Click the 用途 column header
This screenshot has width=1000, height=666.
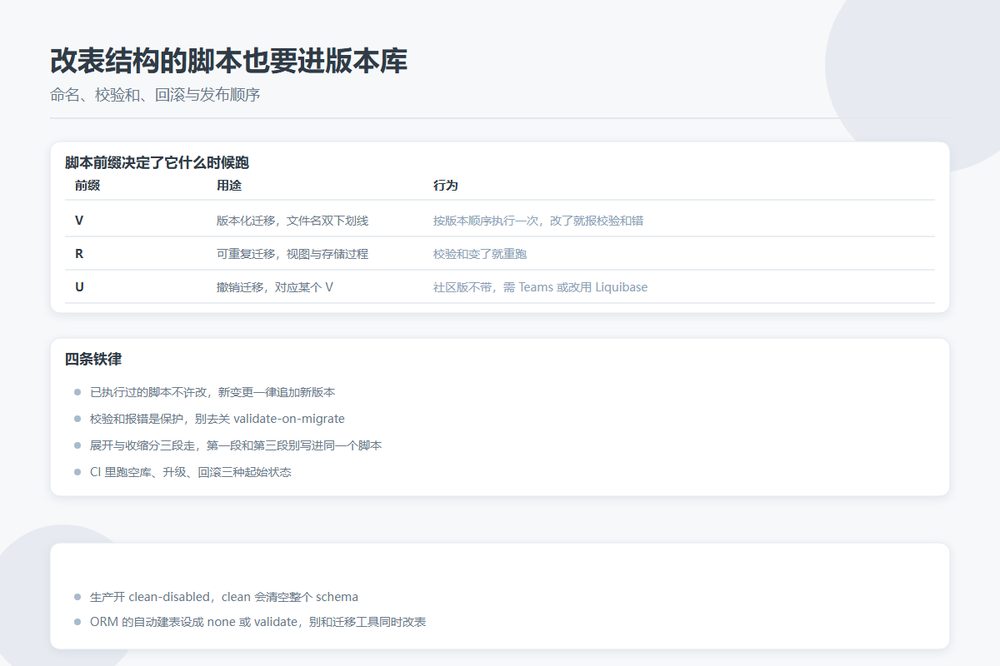click(229, 186)
